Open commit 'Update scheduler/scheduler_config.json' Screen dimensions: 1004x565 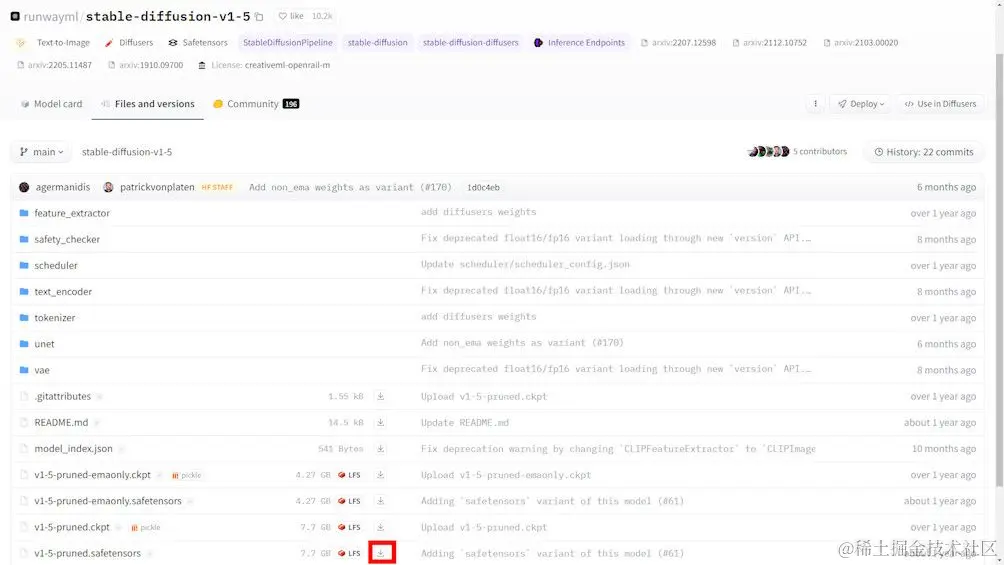coord(525,265)
